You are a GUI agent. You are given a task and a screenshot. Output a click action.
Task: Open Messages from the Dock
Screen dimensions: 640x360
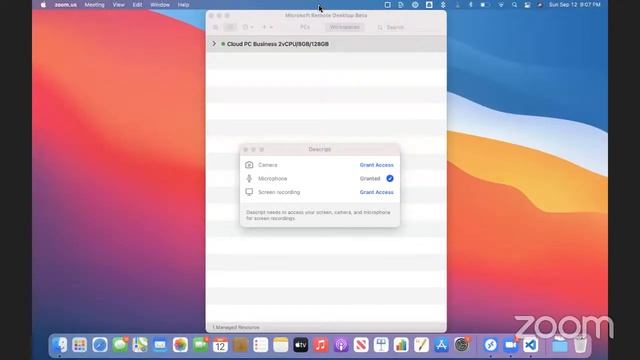(x=120, y=345)
